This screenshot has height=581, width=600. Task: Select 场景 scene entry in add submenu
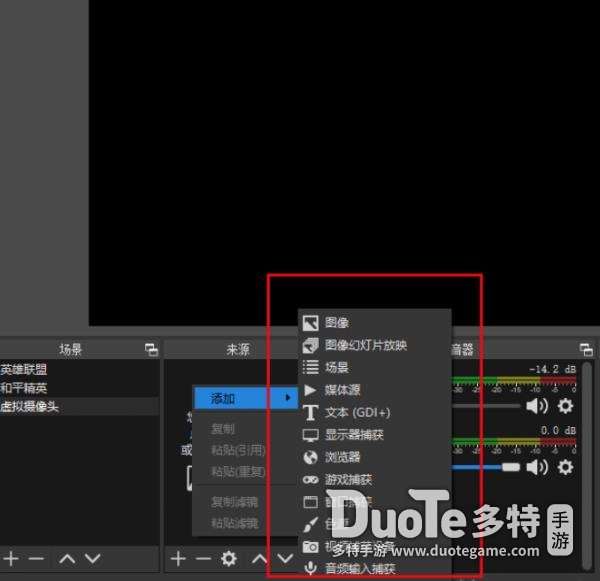tap(374, 367)
